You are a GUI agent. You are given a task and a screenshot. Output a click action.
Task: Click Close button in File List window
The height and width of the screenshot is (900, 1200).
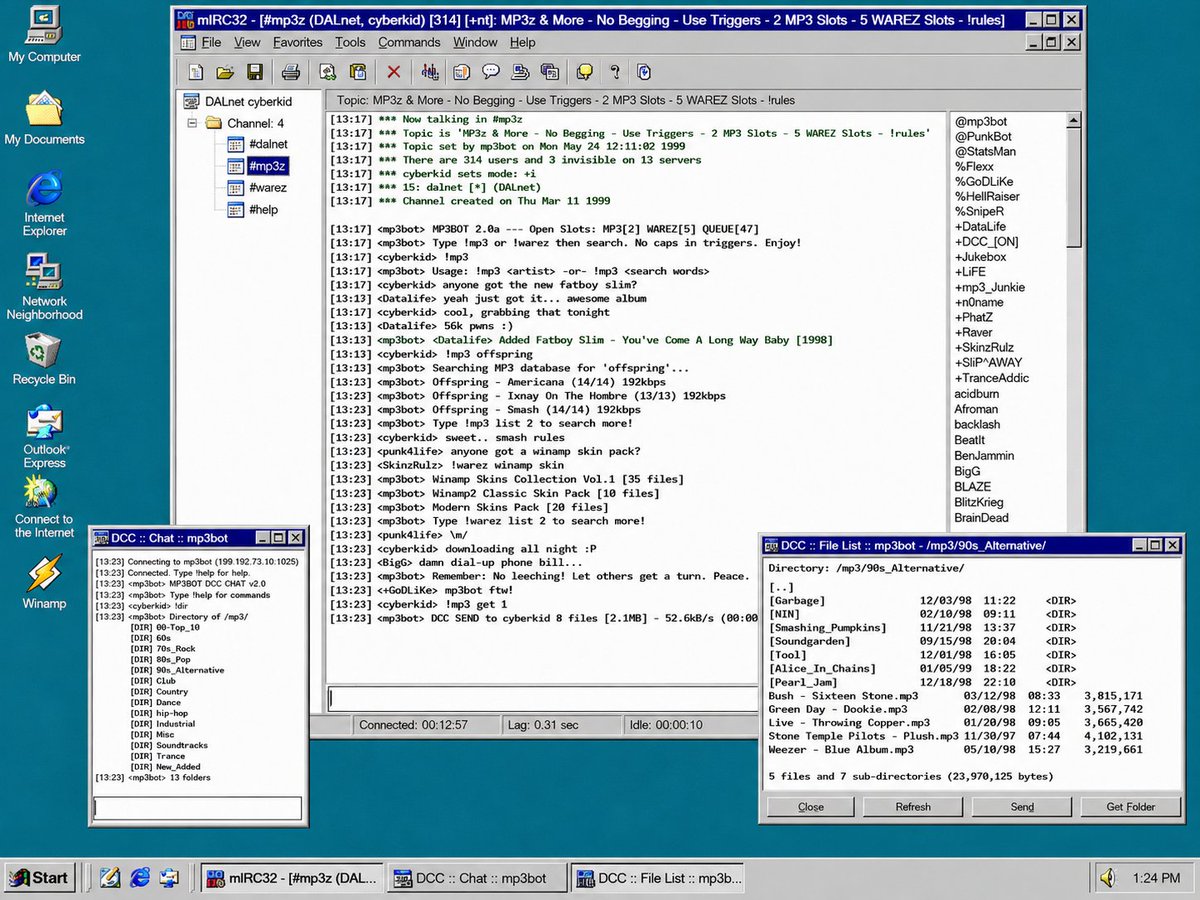(811, 806)
